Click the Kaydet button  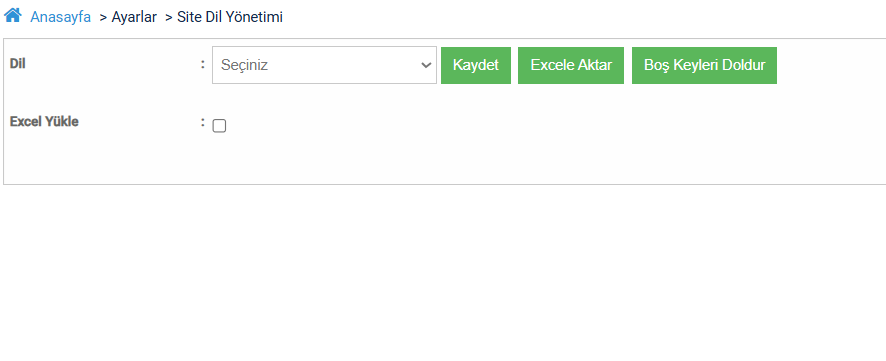pyautogui.click(x=476, y=65)
